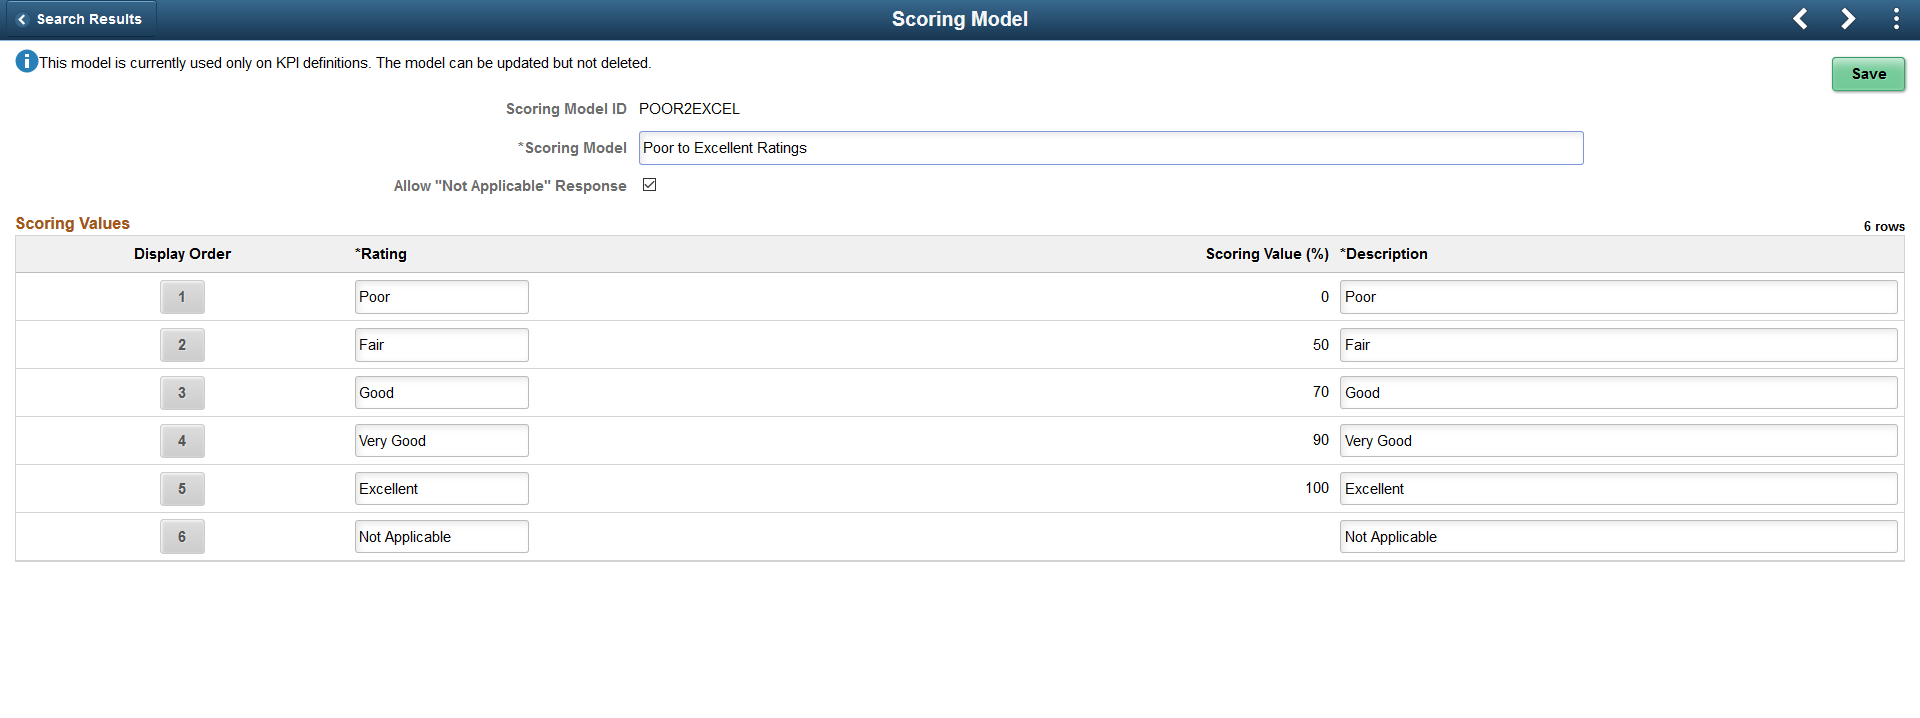Click display order button 3
1920x718 pixels.
[182, 393]
